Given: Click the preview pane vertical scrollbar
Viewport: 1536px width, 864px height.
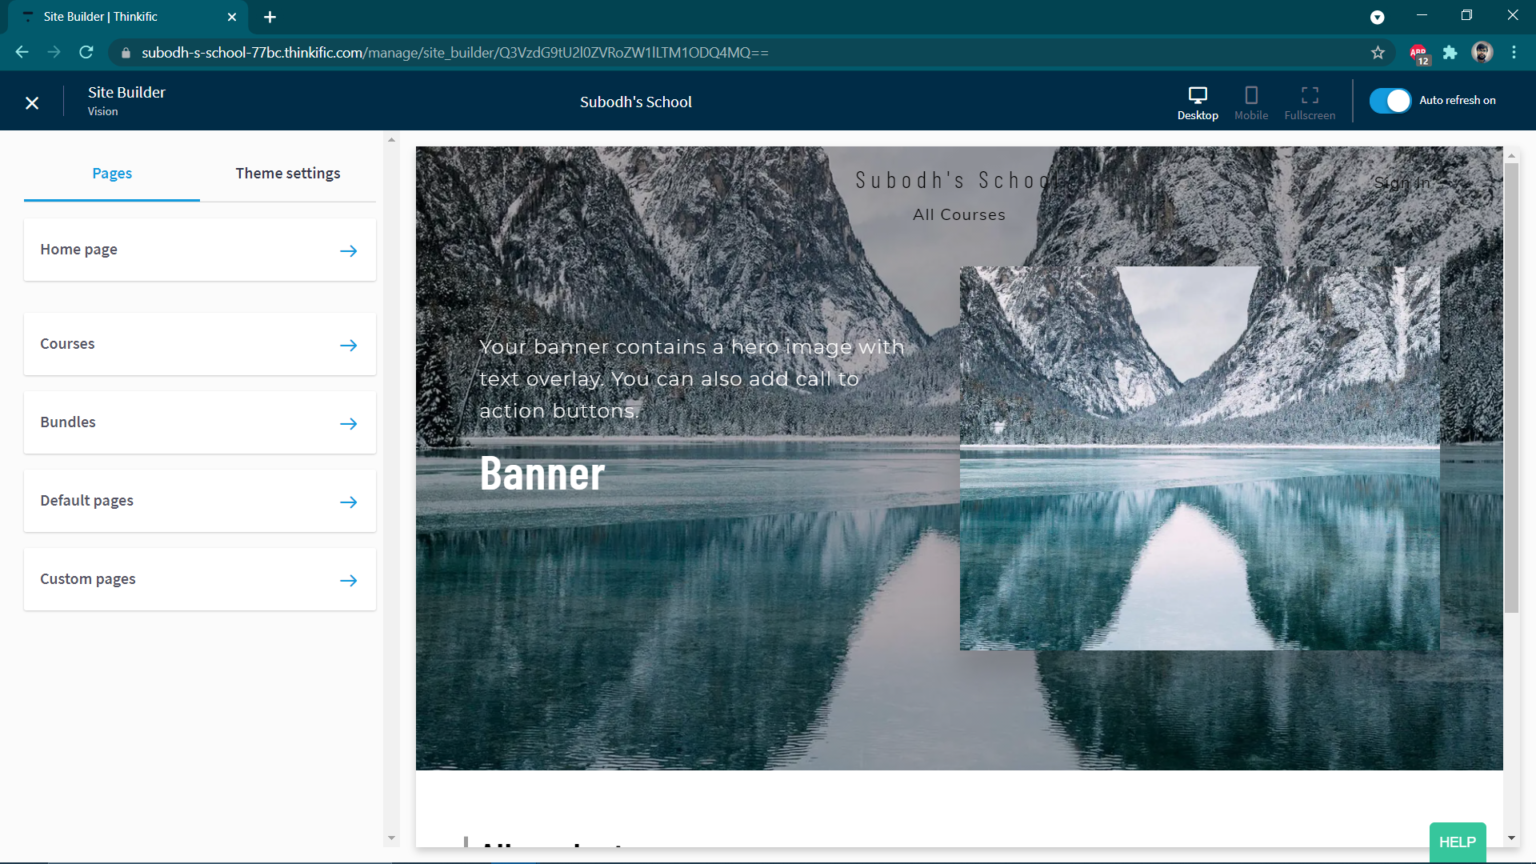Looking at the screenshot, I should pos(1511,390).
